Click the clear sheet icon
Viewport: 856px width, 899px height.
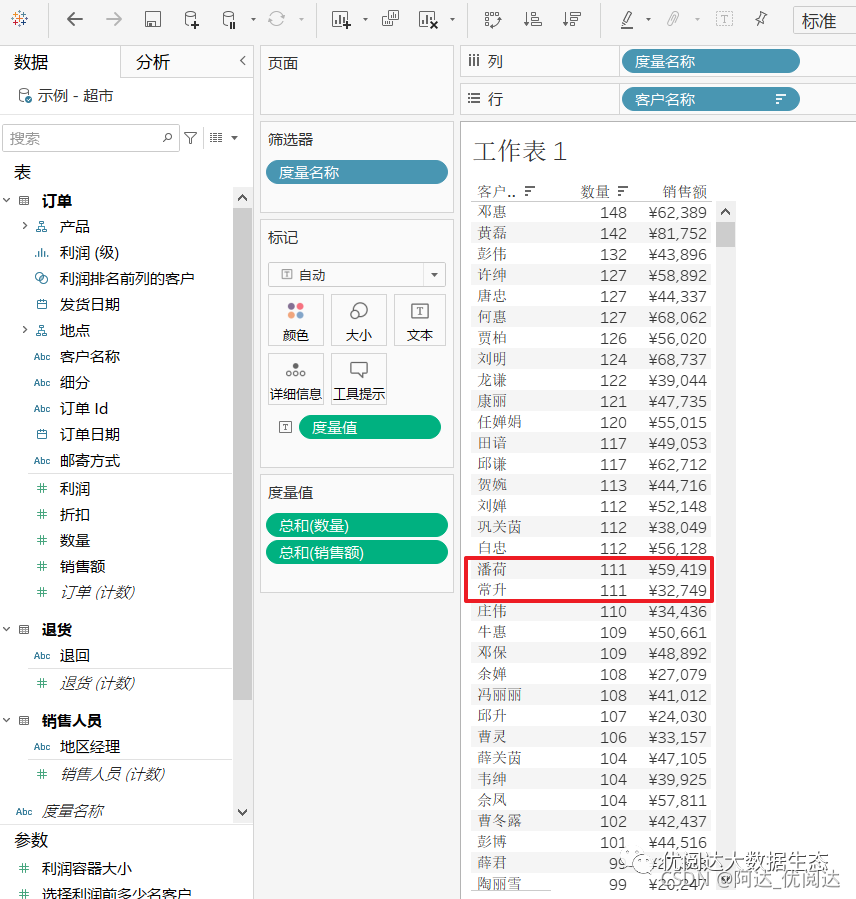pyautogui.click(x=428, y=19)
